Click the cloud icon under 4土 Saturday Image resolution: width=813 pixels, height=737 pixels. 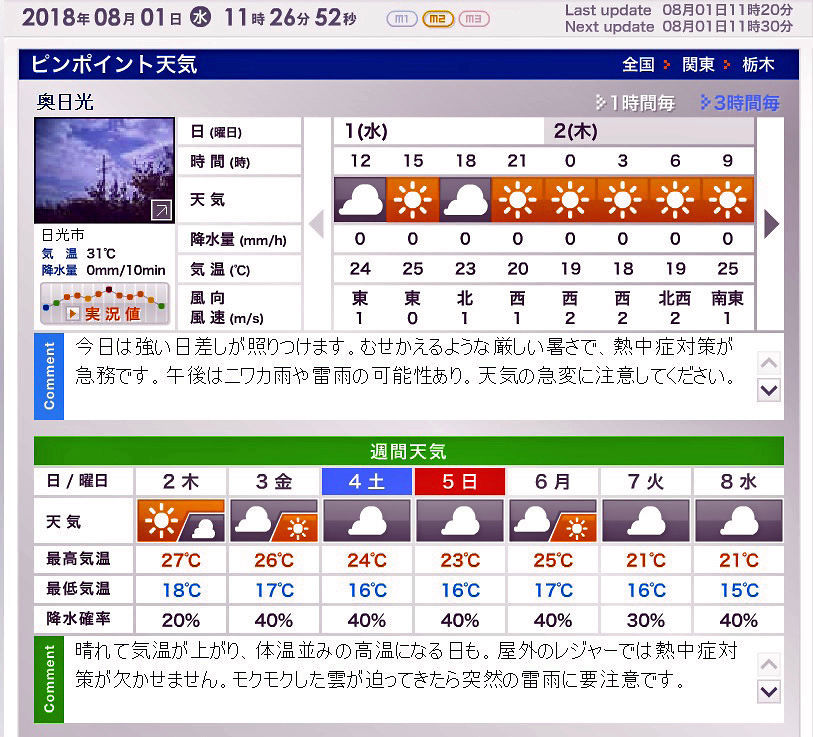(x=366, y=520)
